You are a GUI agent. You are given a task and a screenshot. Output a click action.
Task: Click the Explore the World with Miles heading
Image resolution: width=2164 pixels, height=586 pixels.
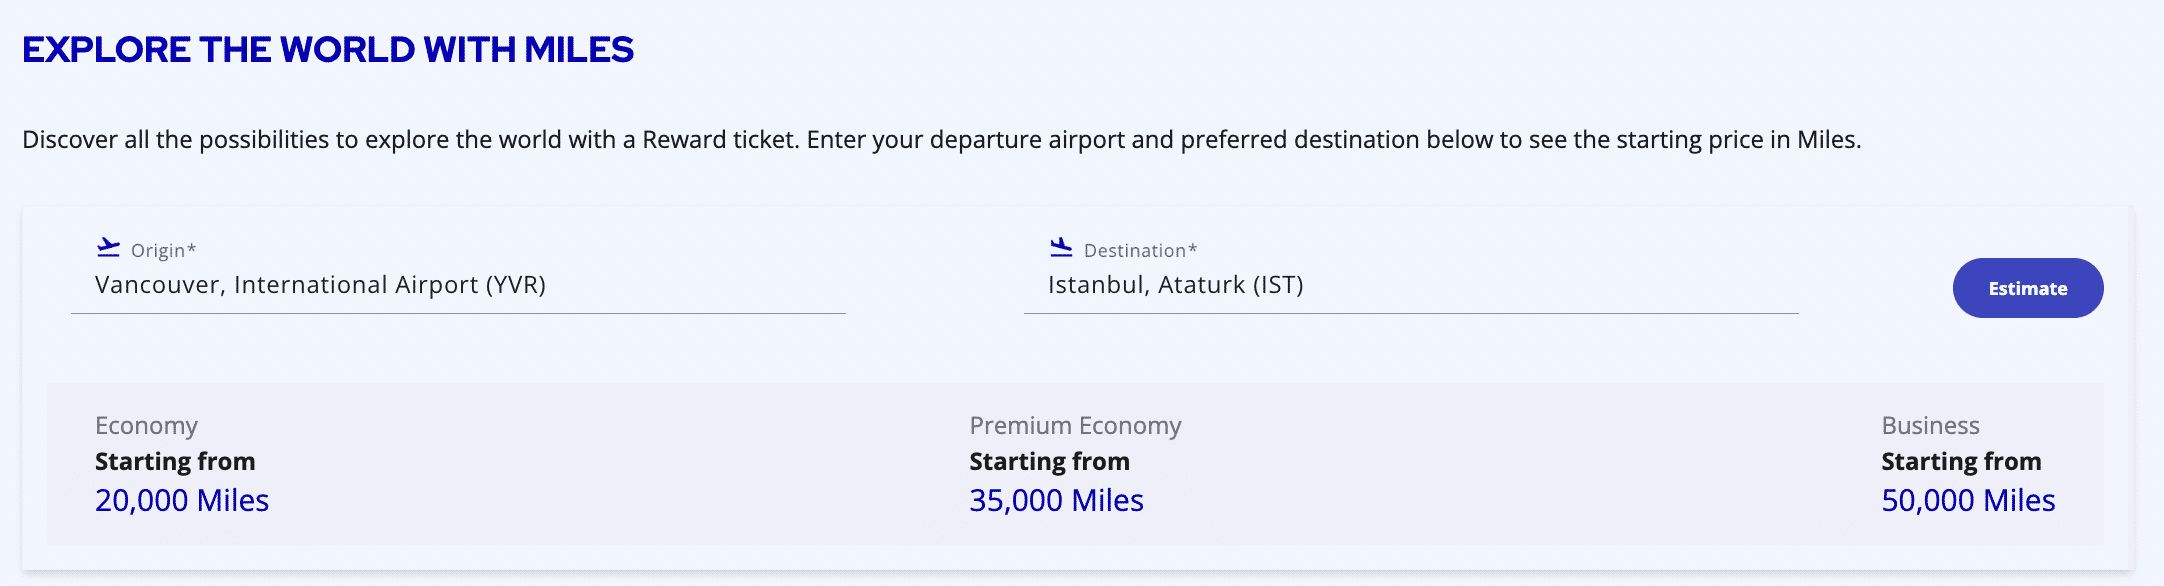[328, 50]
